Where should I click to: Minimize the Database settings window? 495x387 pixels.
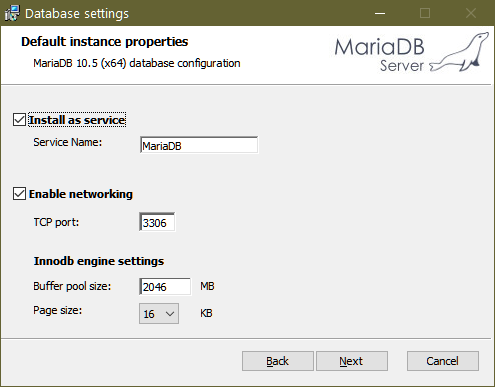tap(380, 13)
